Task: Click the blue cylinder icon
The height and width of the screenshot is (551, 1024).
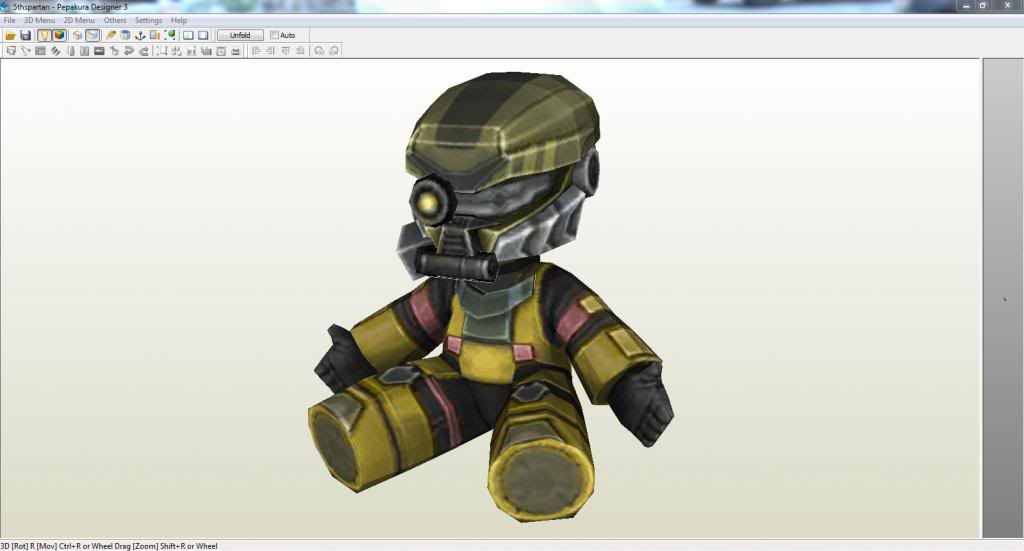Action: (x=125, y=35)
